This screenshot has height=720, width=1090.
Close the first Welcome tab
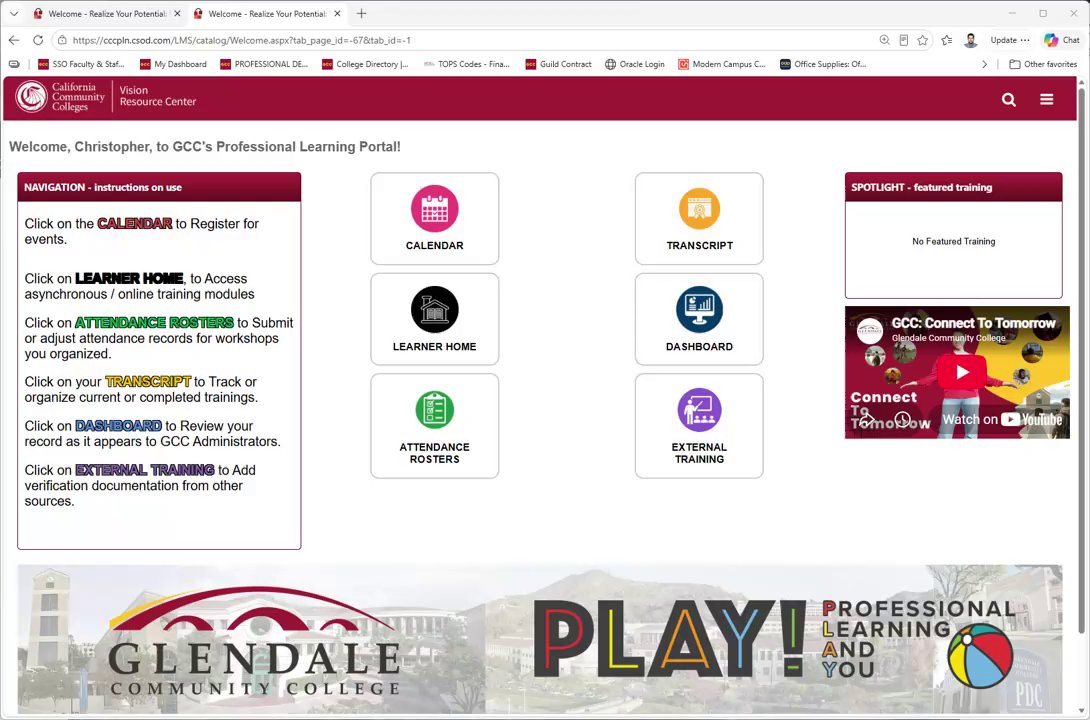point(177,13)
